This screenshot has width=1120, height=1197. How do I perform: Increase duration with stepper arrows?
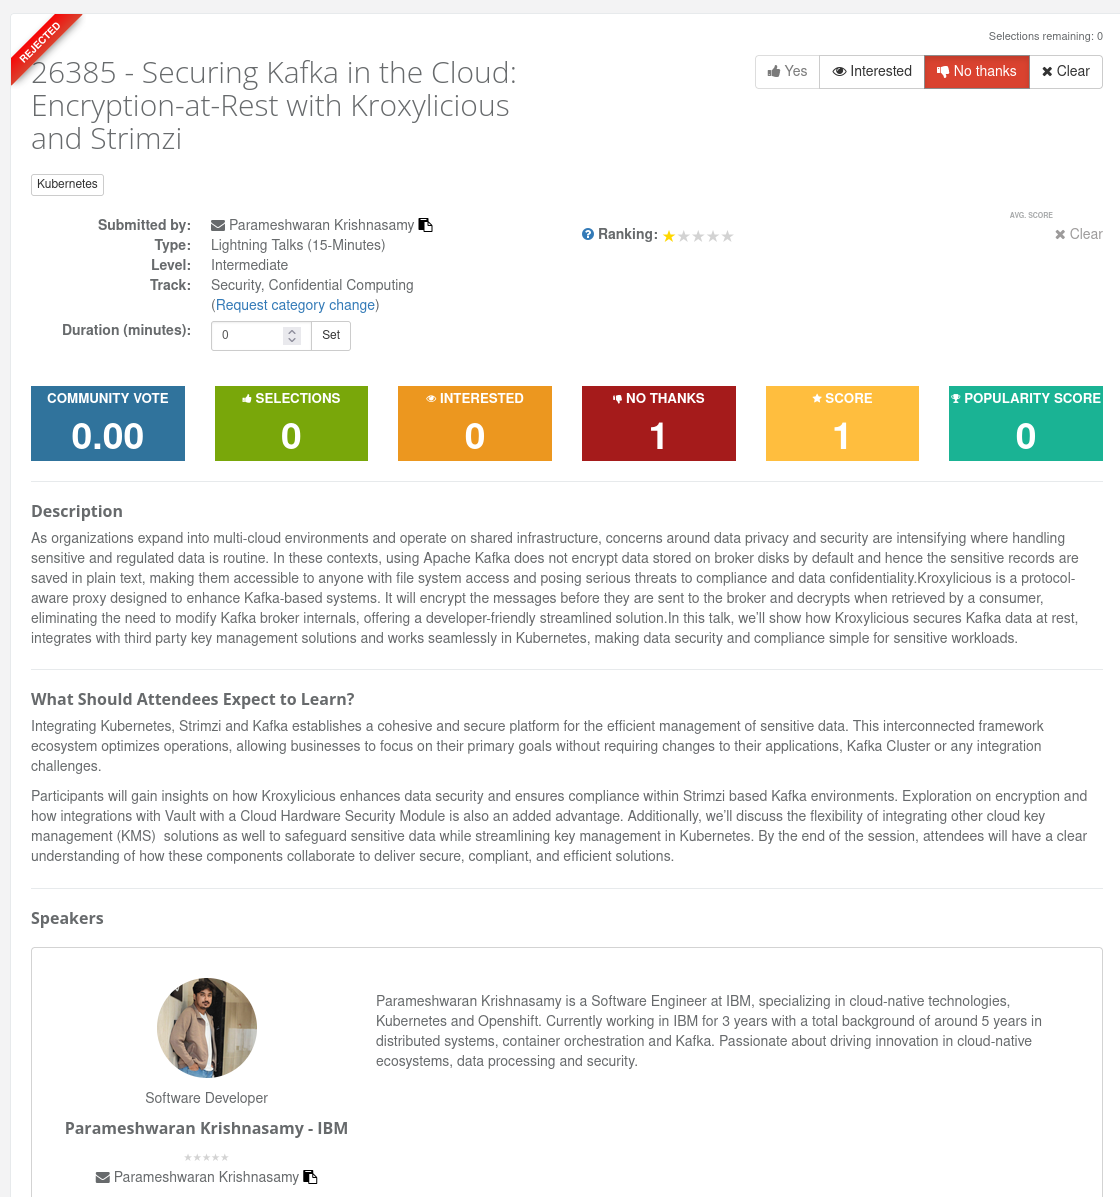pos(292,331)
